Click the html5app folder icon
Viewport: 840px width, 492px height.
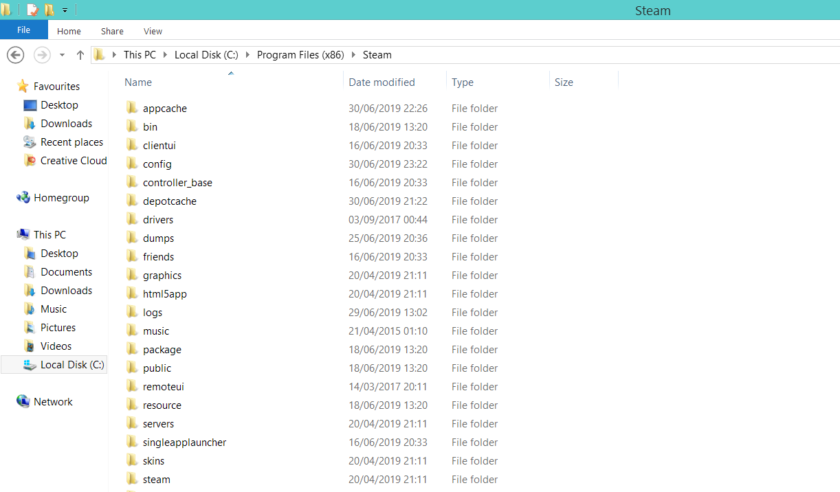pyautogui.click(x=132, y=294)
